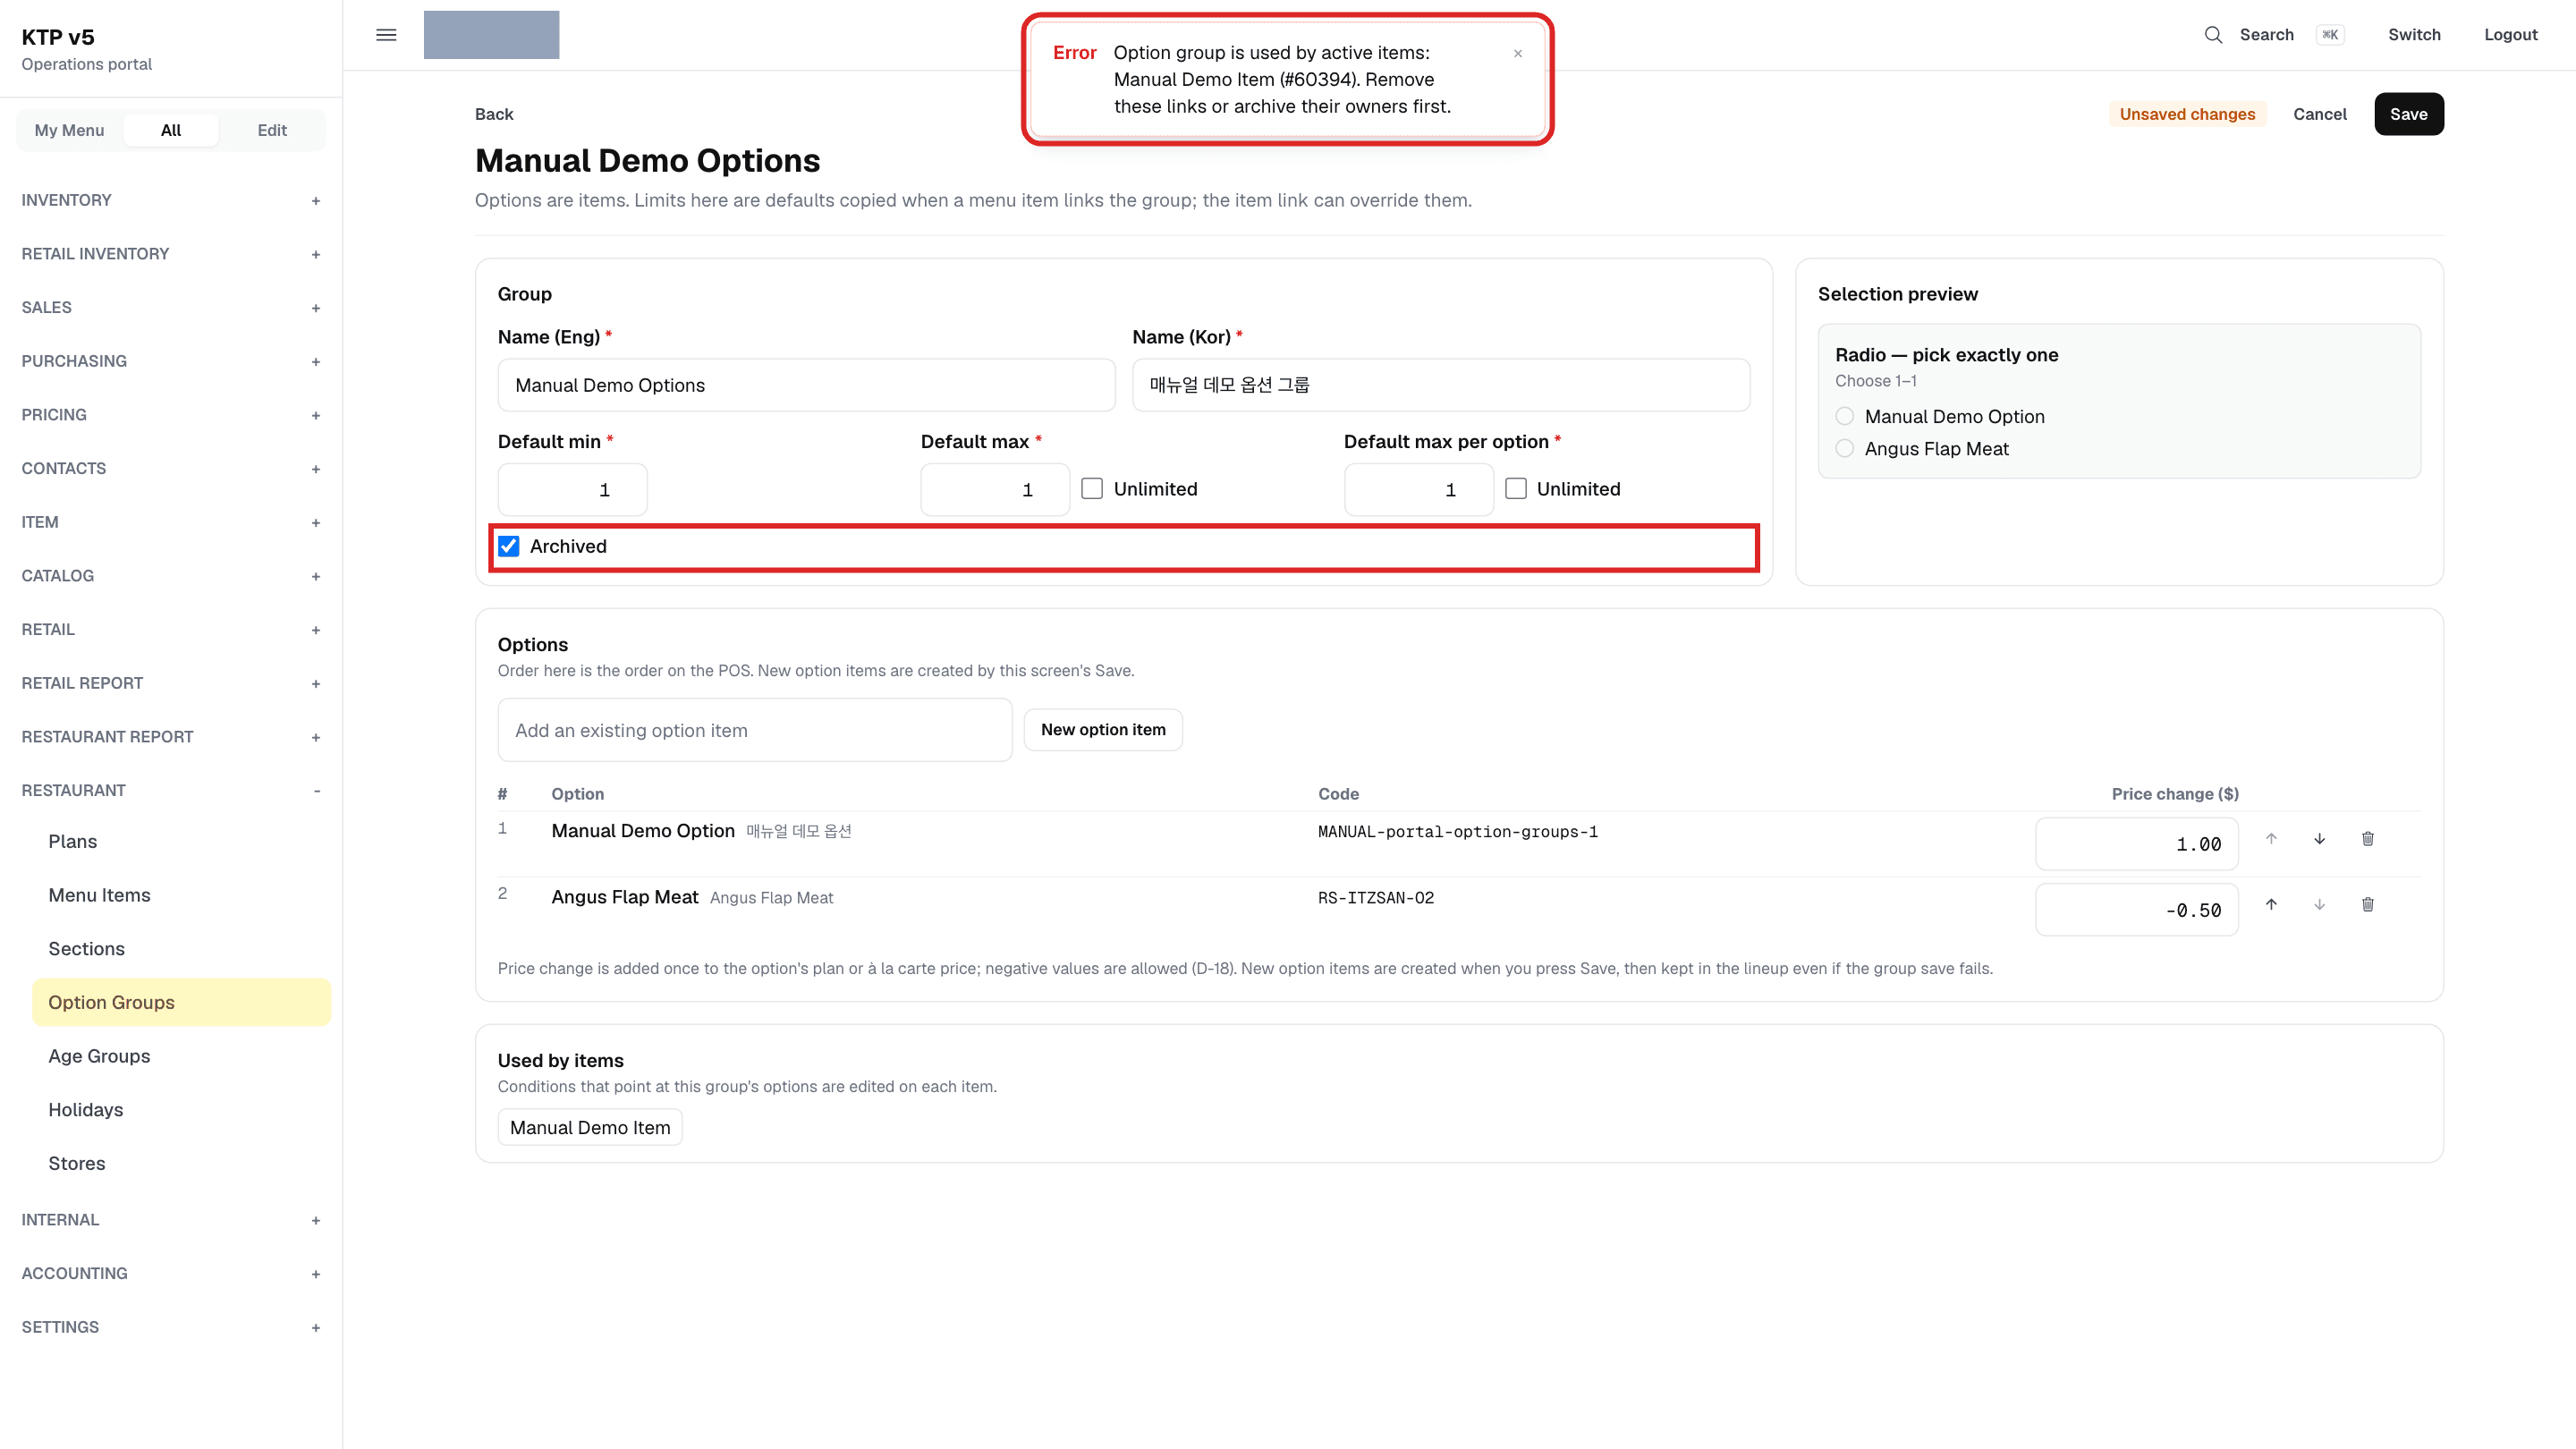Uncheck the Archived checkbox
The image size is (2576, 1449).
point(509,546)
